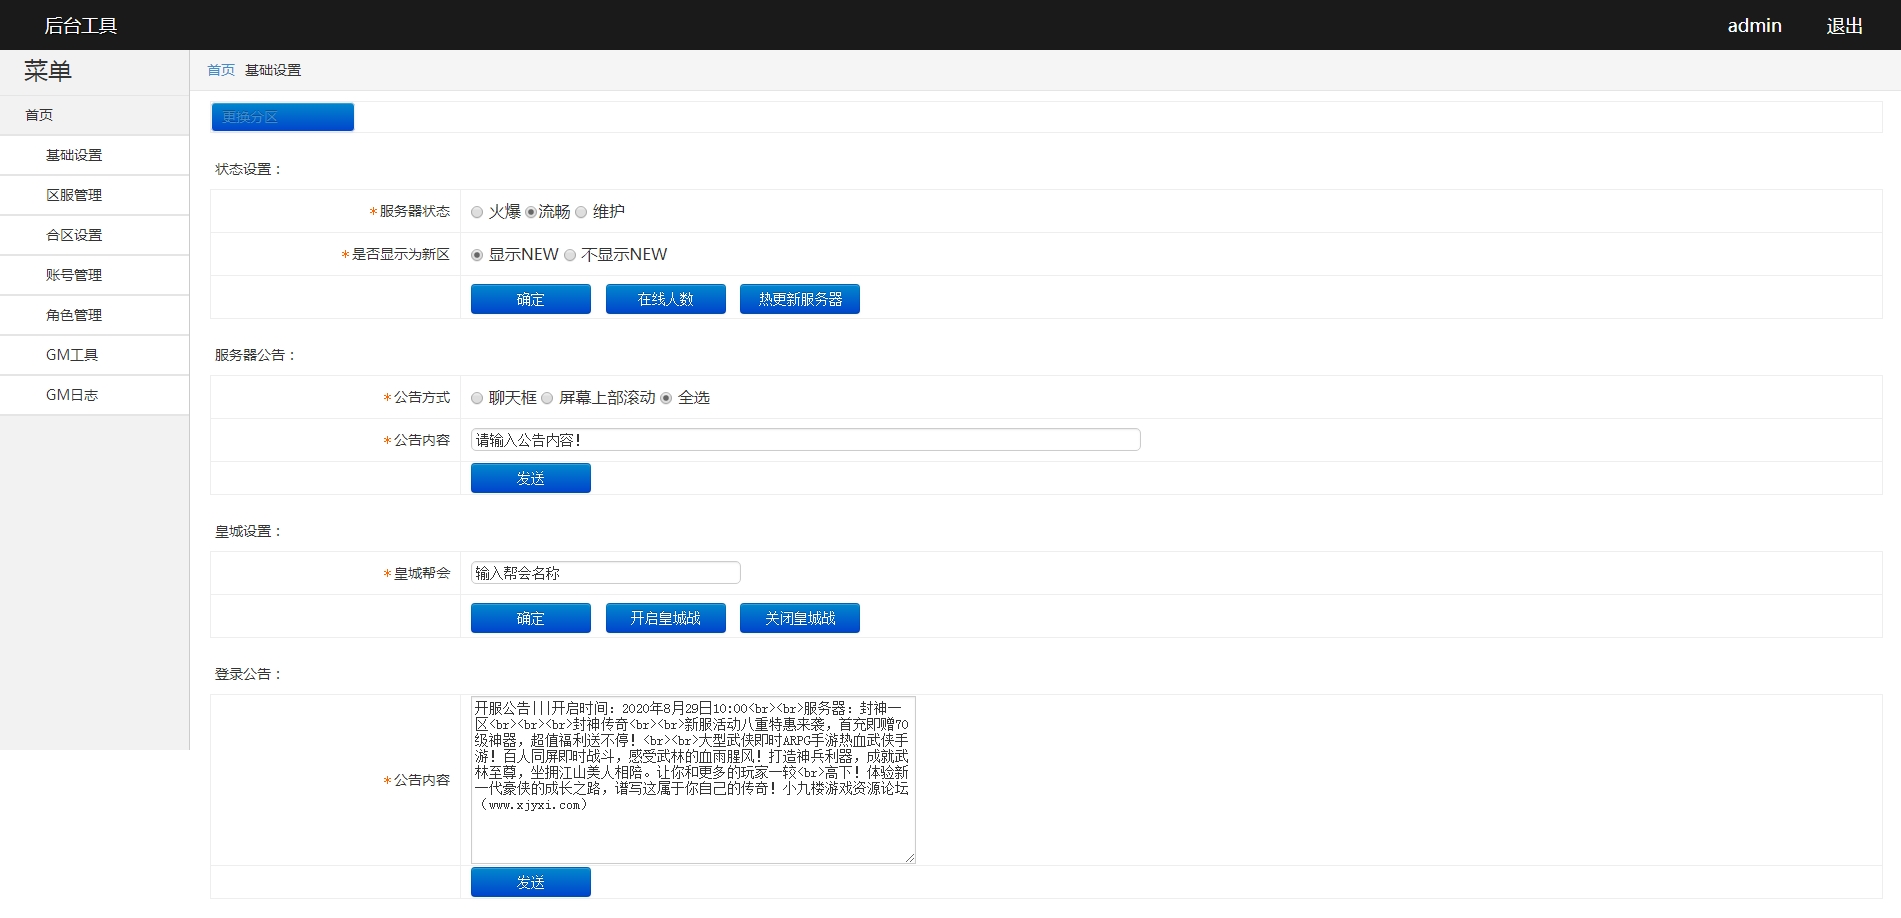Click the 菜单 sidebar heading
Image resolution: width=1901 pixels, height=918 pixels.
click(x=48, y=71)
